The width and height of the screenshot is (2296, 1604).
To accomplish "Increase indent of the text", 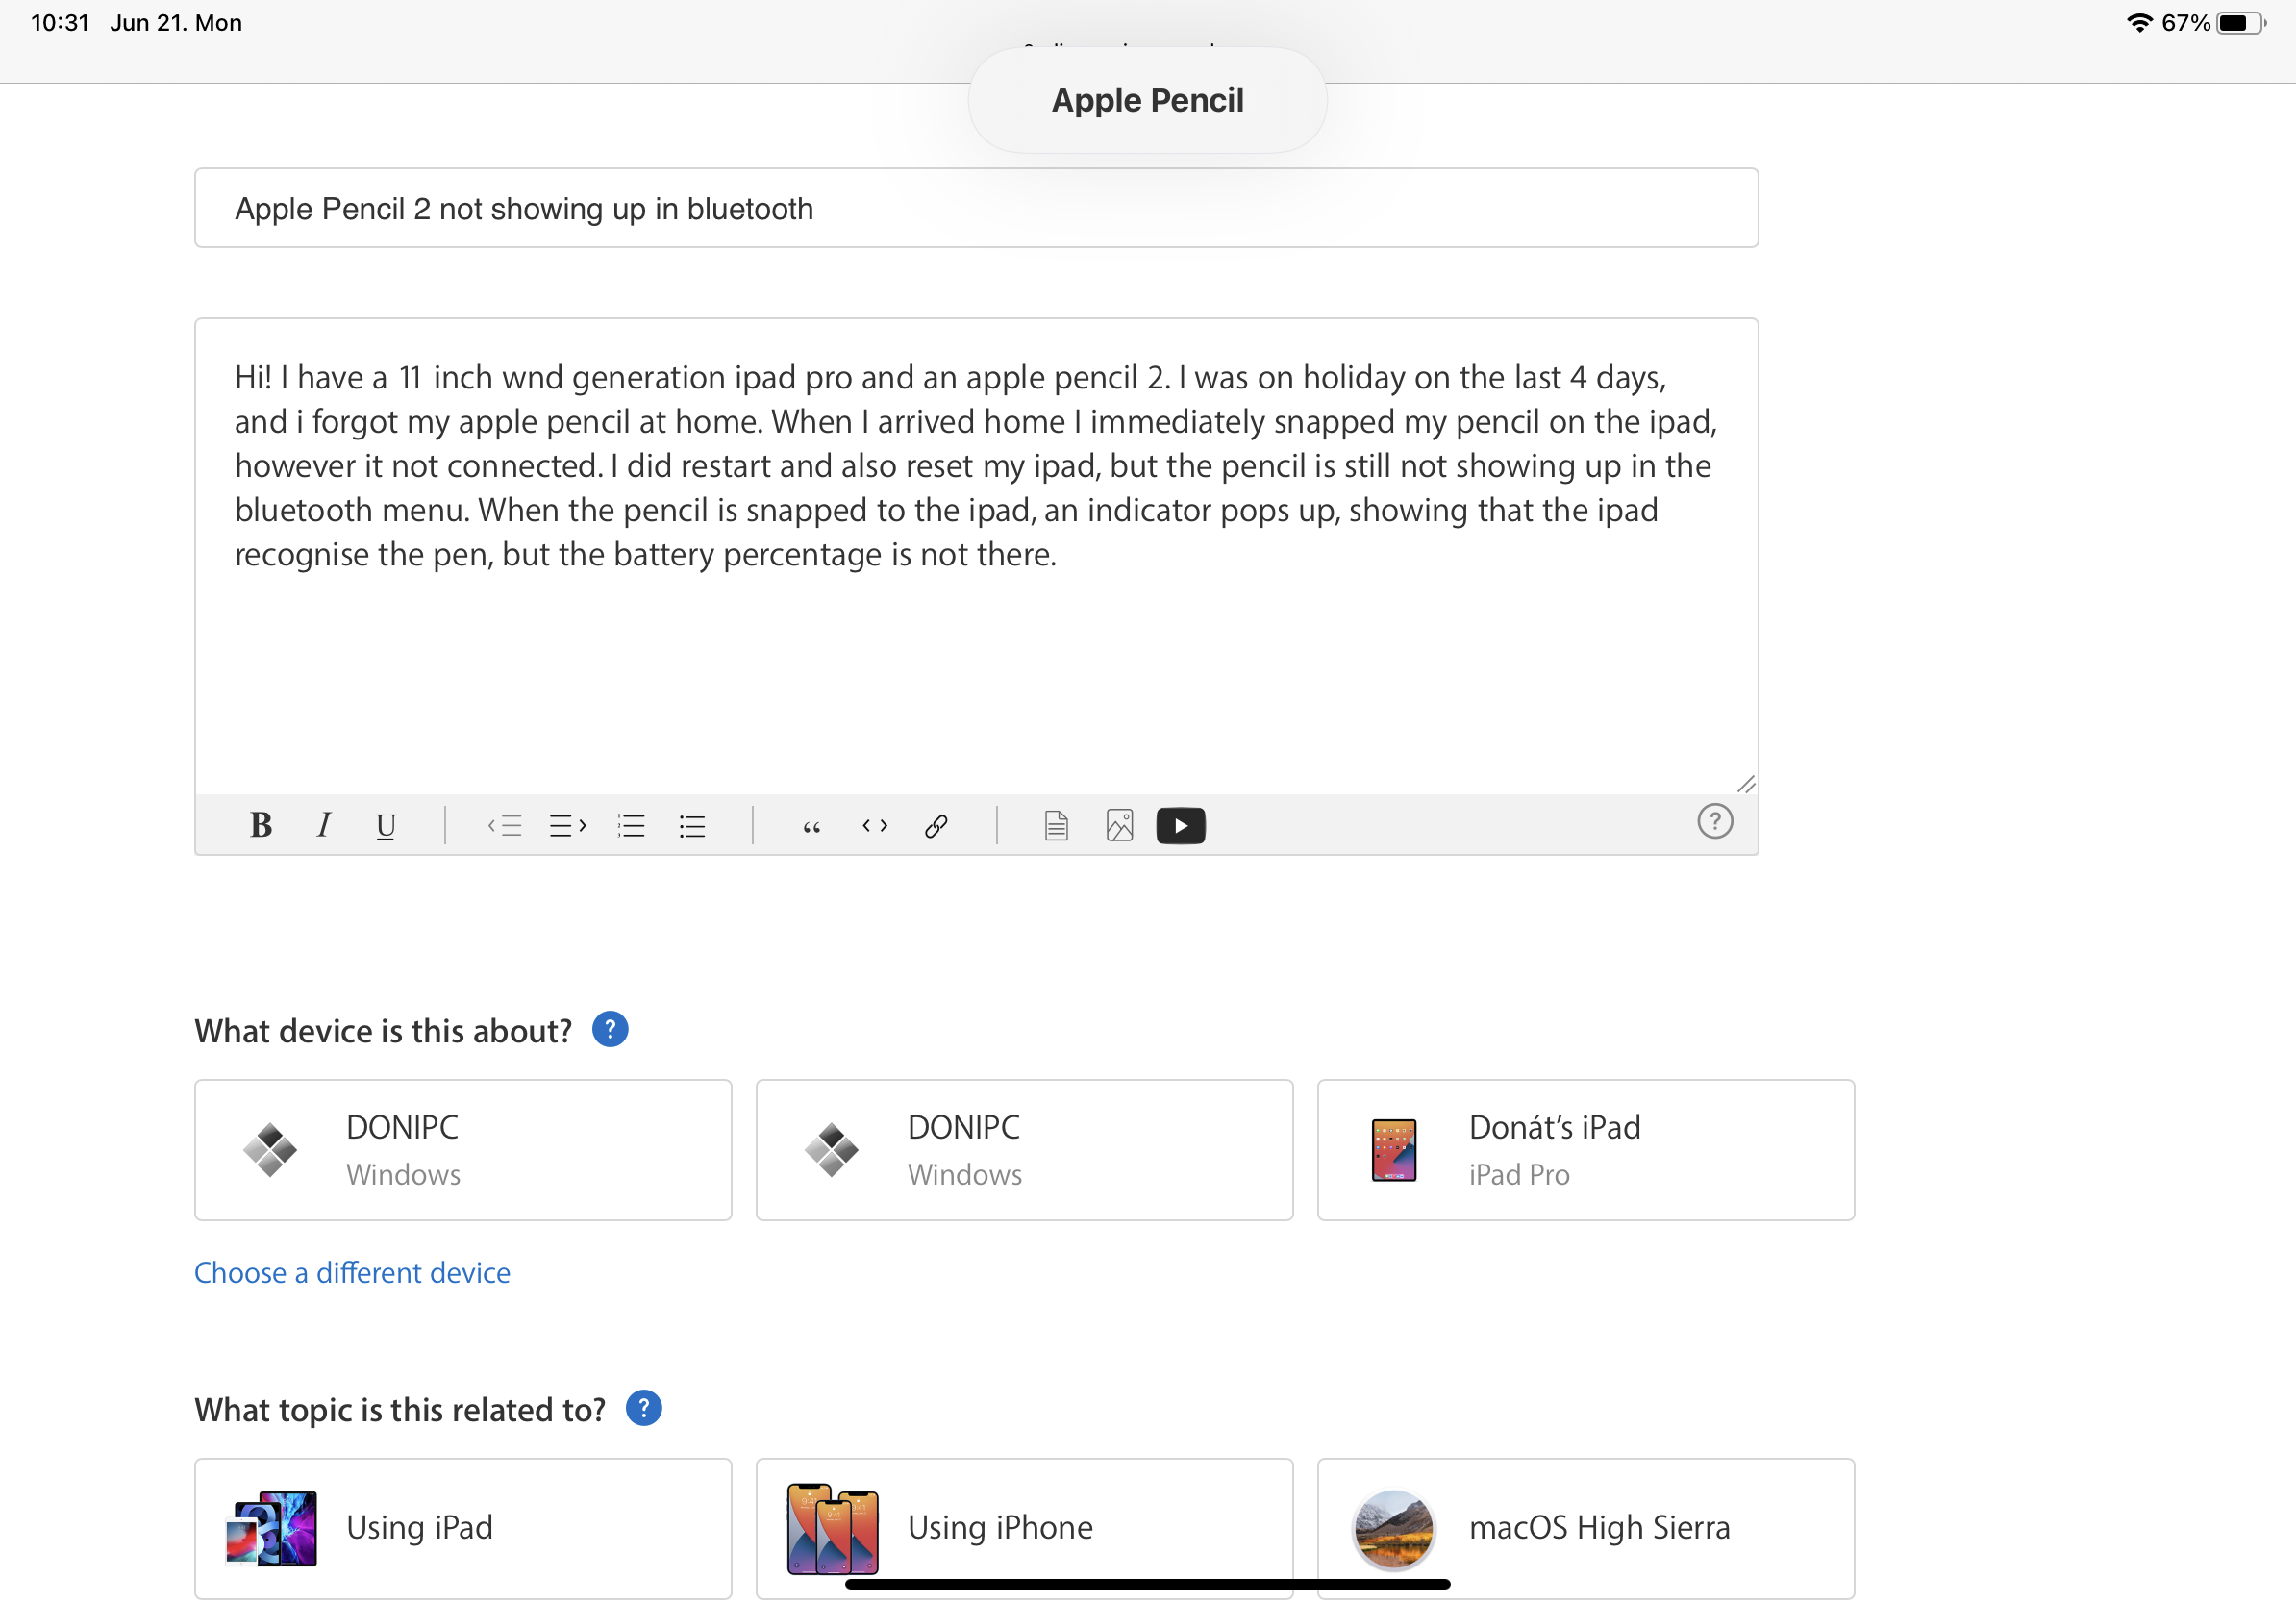I will (x=567, y=826).
